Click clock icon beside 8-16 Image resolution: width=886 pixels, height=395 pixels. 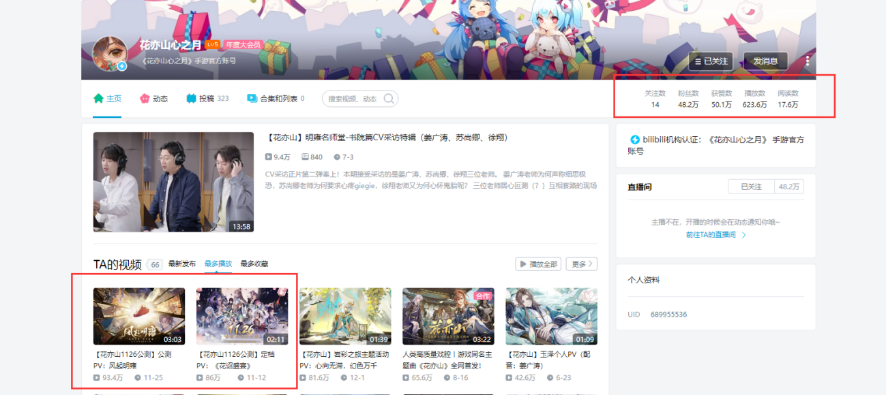pos(446,377)
